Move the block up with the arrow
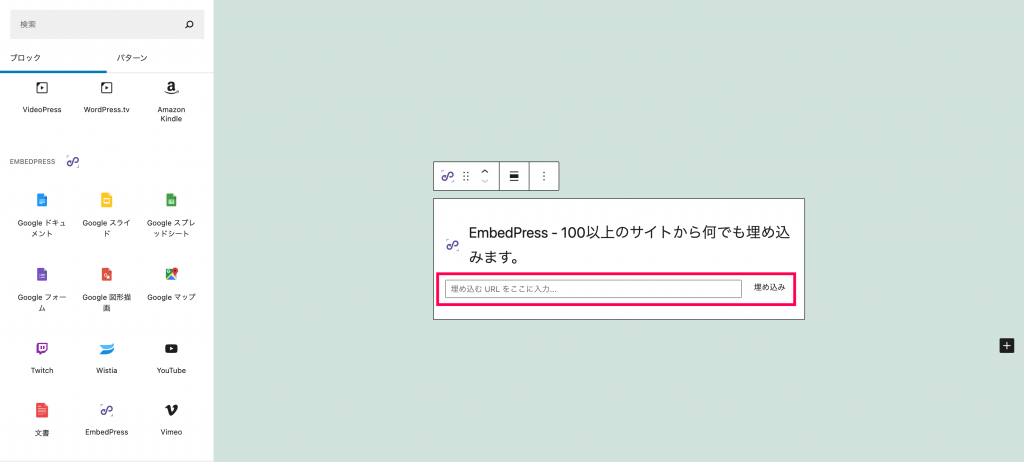Viewport: 1024px width, 462px height. [x=485, y=171]
